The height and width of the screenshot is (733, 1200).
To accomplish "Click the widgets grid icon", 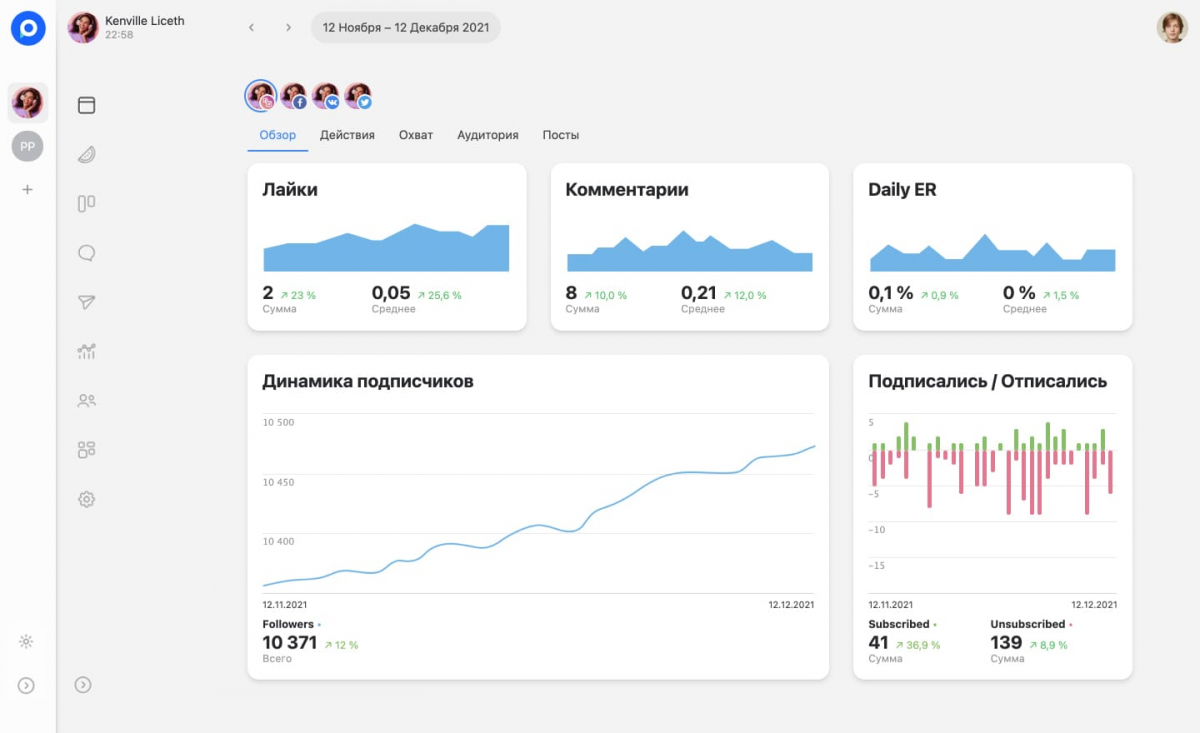I will pyautogui.click(x=86, y=450).
